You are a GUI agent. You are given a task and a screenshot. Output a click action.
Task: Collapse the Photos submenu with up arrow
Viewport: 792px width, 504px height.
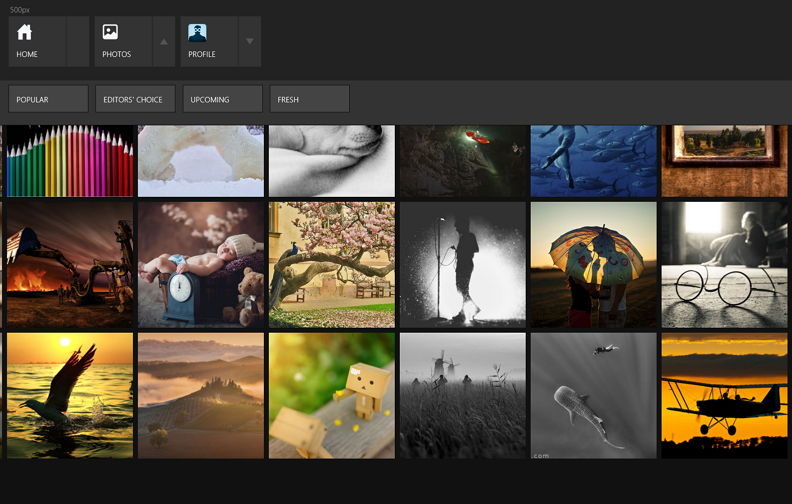tap(164, 41)
